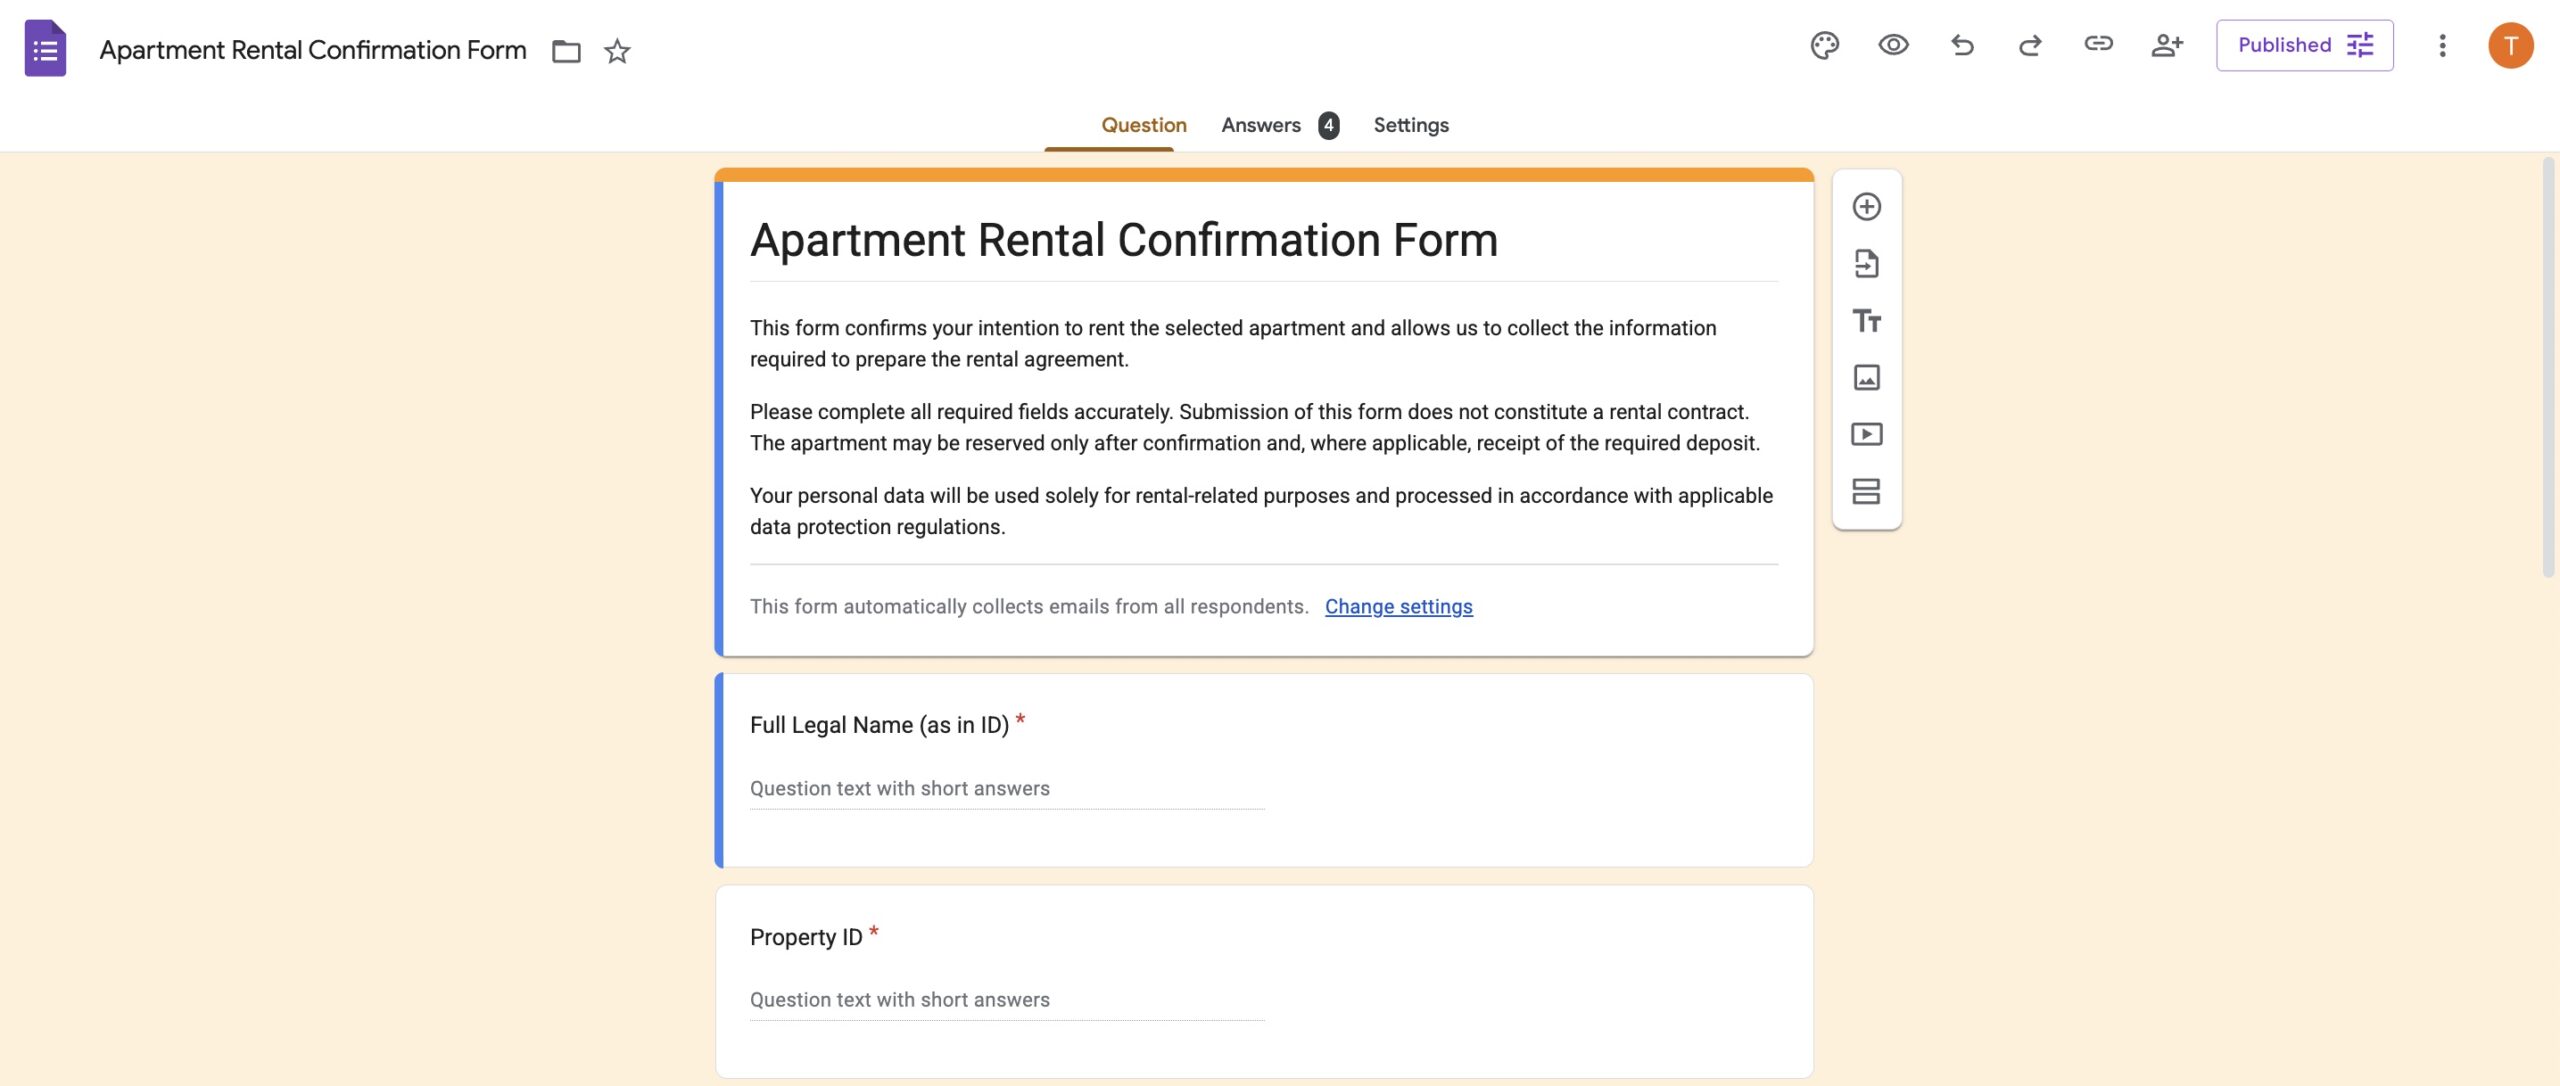The height and width of the screenshot is (1086, 2560).
Task: Redo the last change
Action: (x=2030, y=45)
